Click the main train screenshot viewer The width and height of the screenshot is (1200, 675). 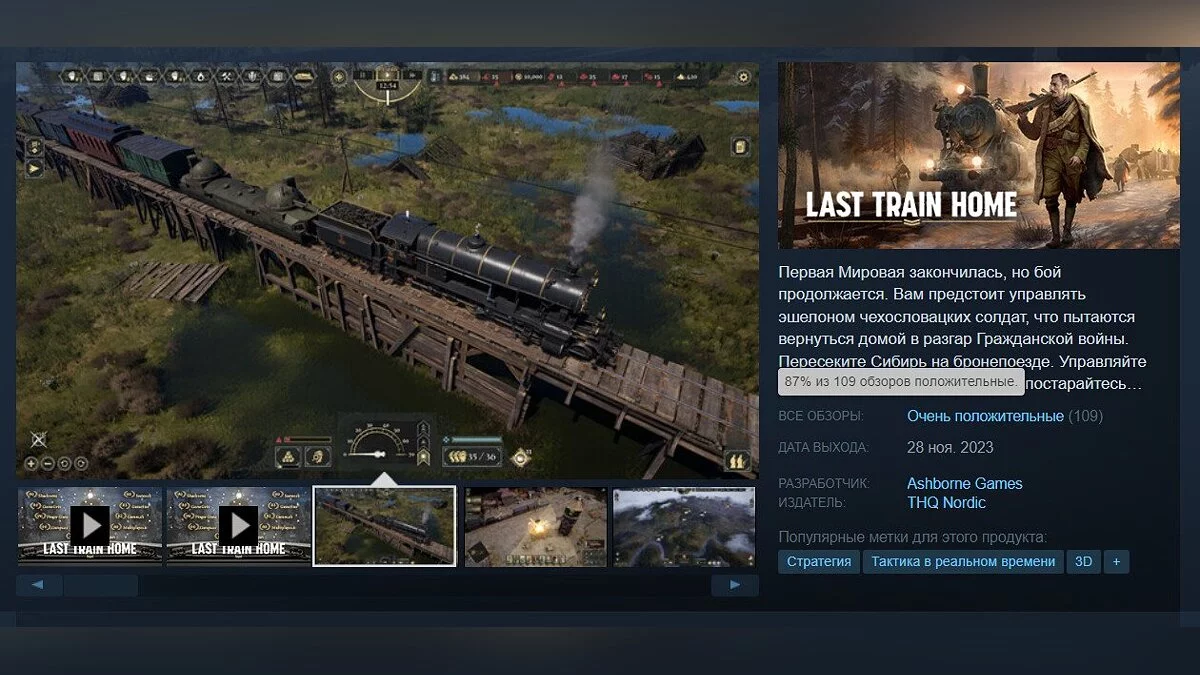tap(387, 270)
